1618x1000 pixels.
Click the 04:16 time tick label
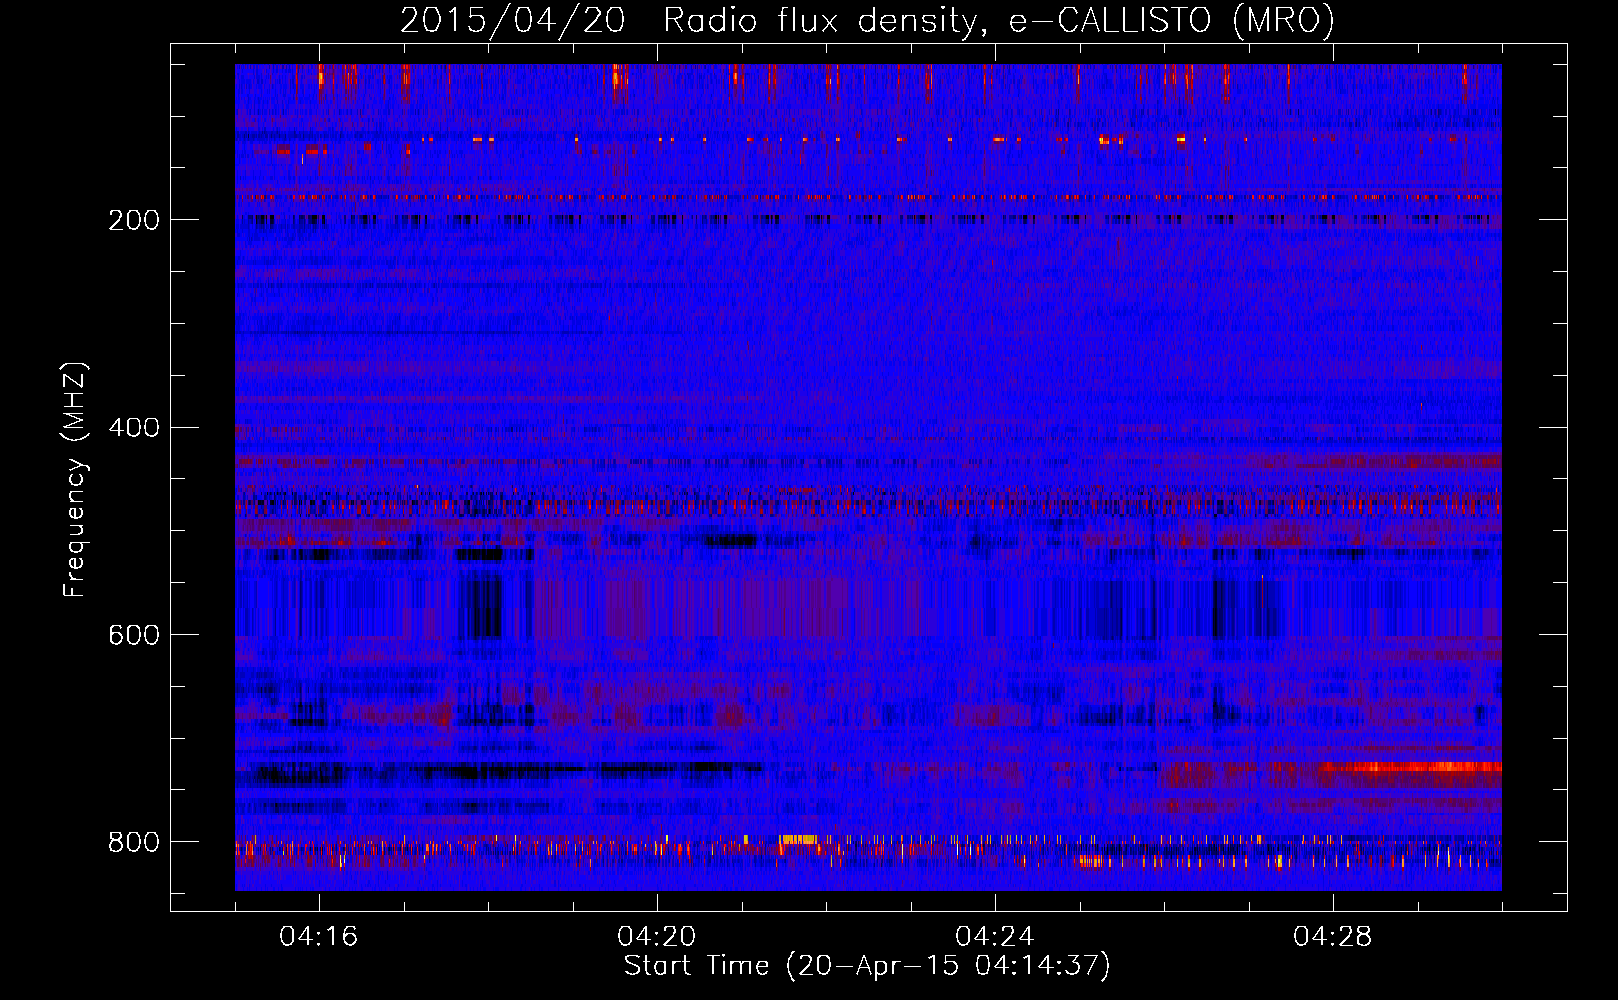319,936
